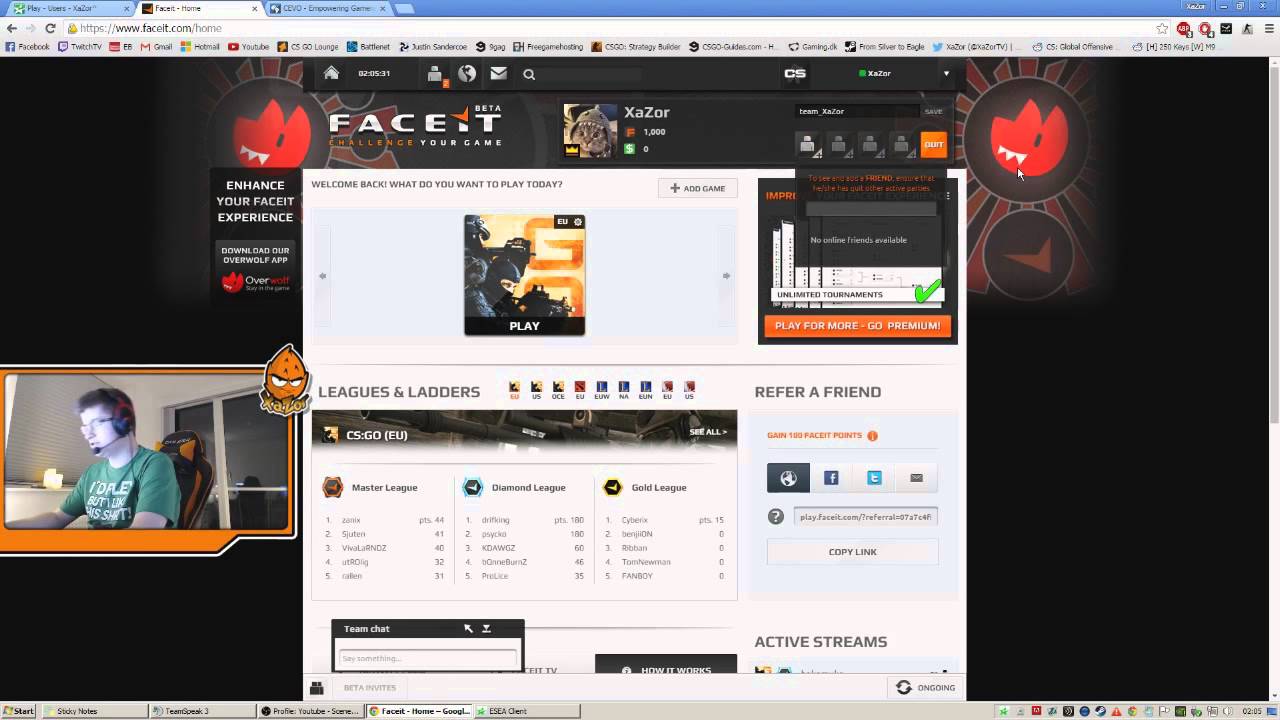Select the referral link field
The width and height of the screenshot is (1280, 720).
click(x=865, y=517)
